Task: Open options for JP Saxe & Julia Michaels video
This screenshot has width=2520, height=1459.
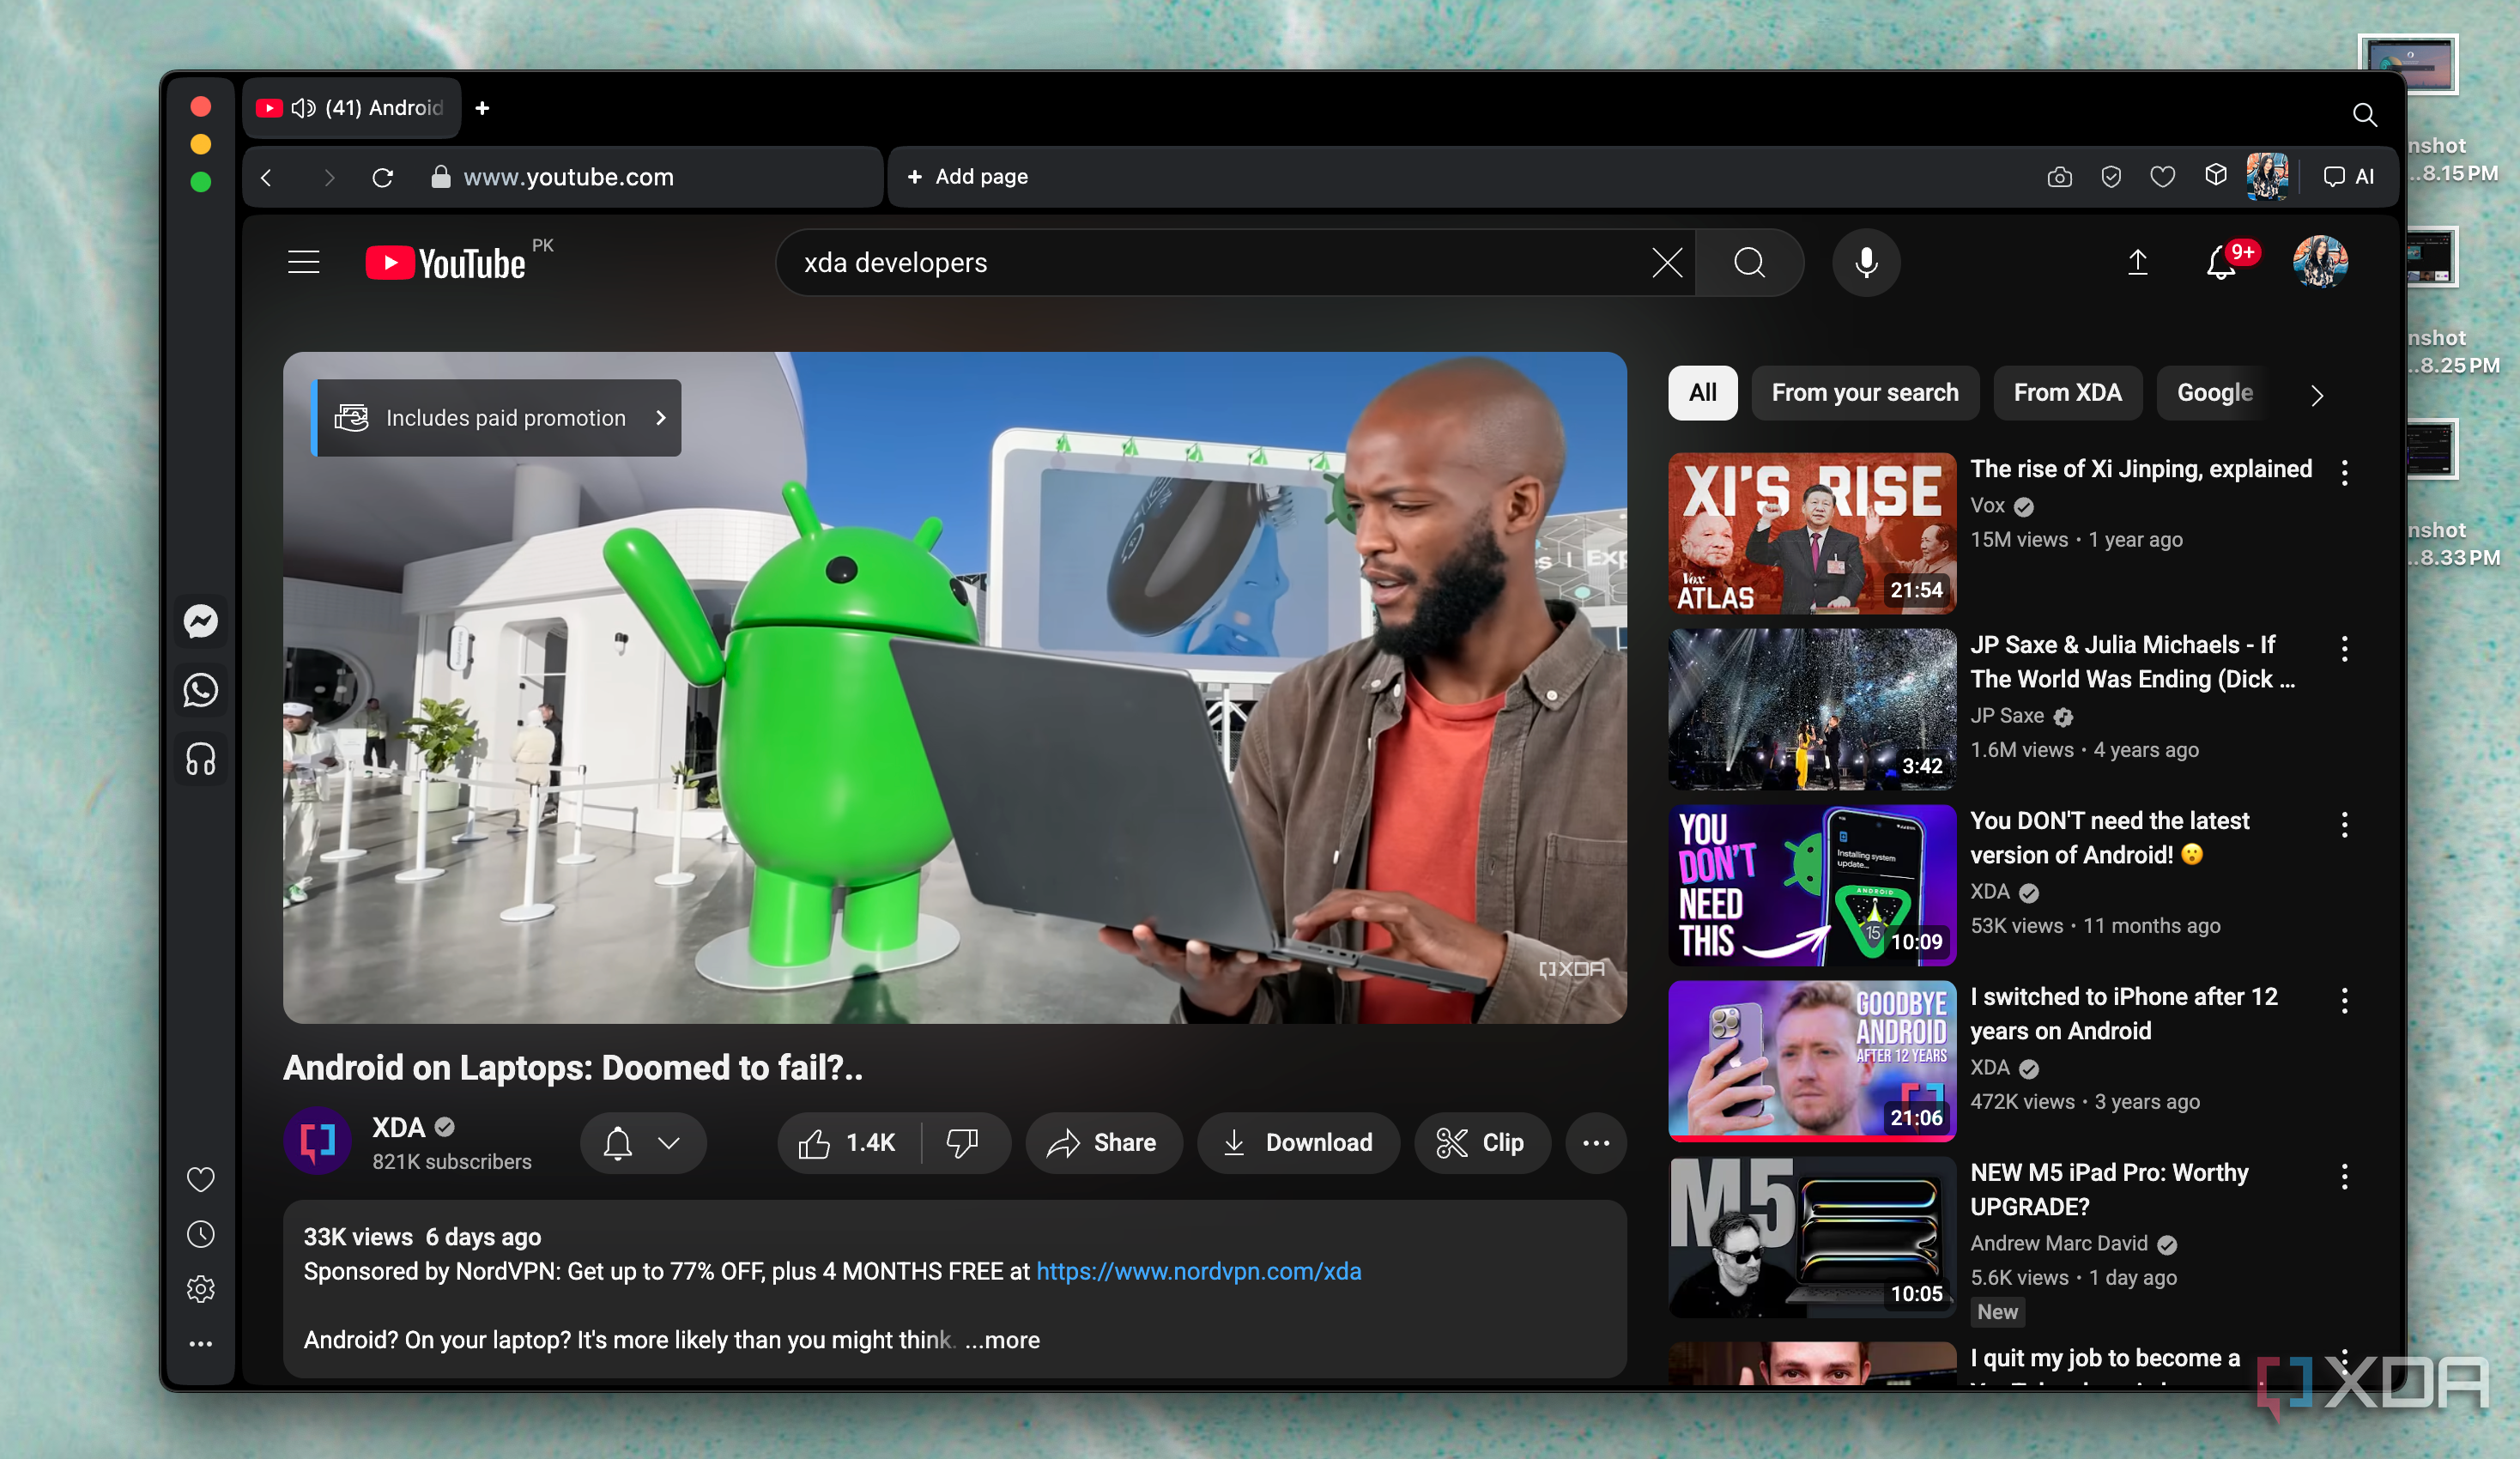Action: tap(2344, 649)
